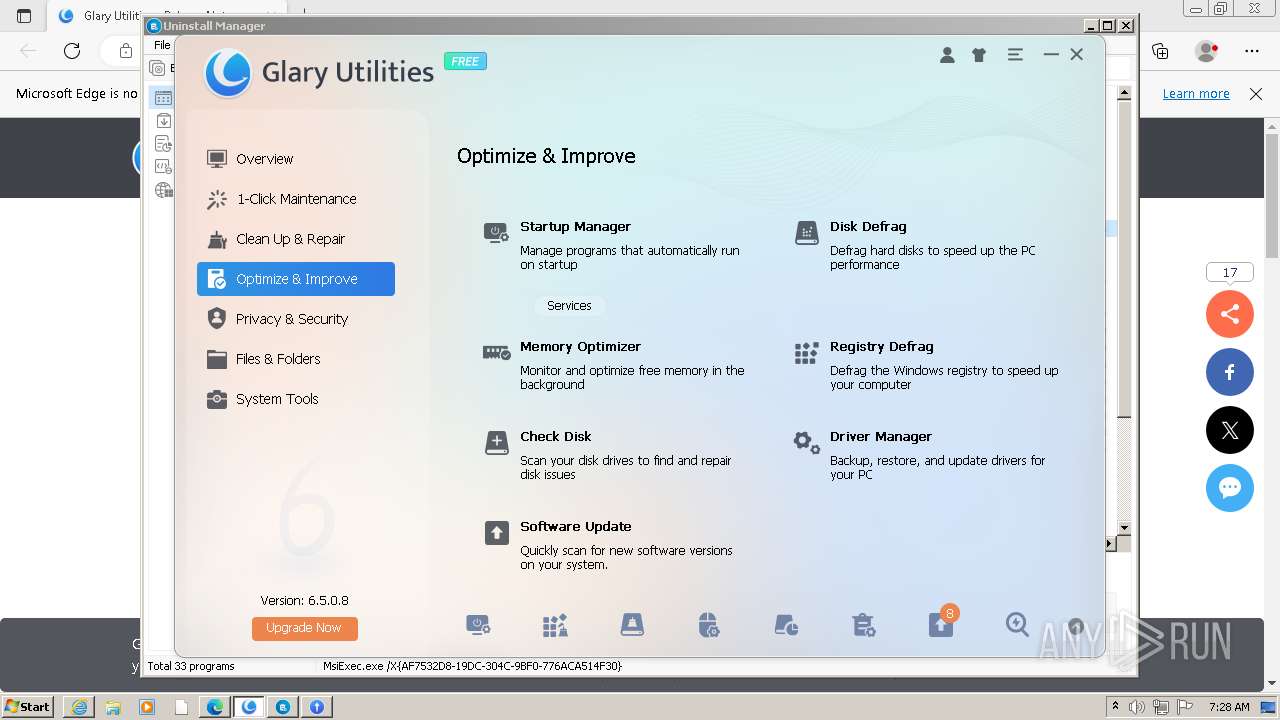This screenshot has height=720, width=1280.
Task: Select calendar view icon in Uninstall Manager sidebar
Action: pos(162,98)
